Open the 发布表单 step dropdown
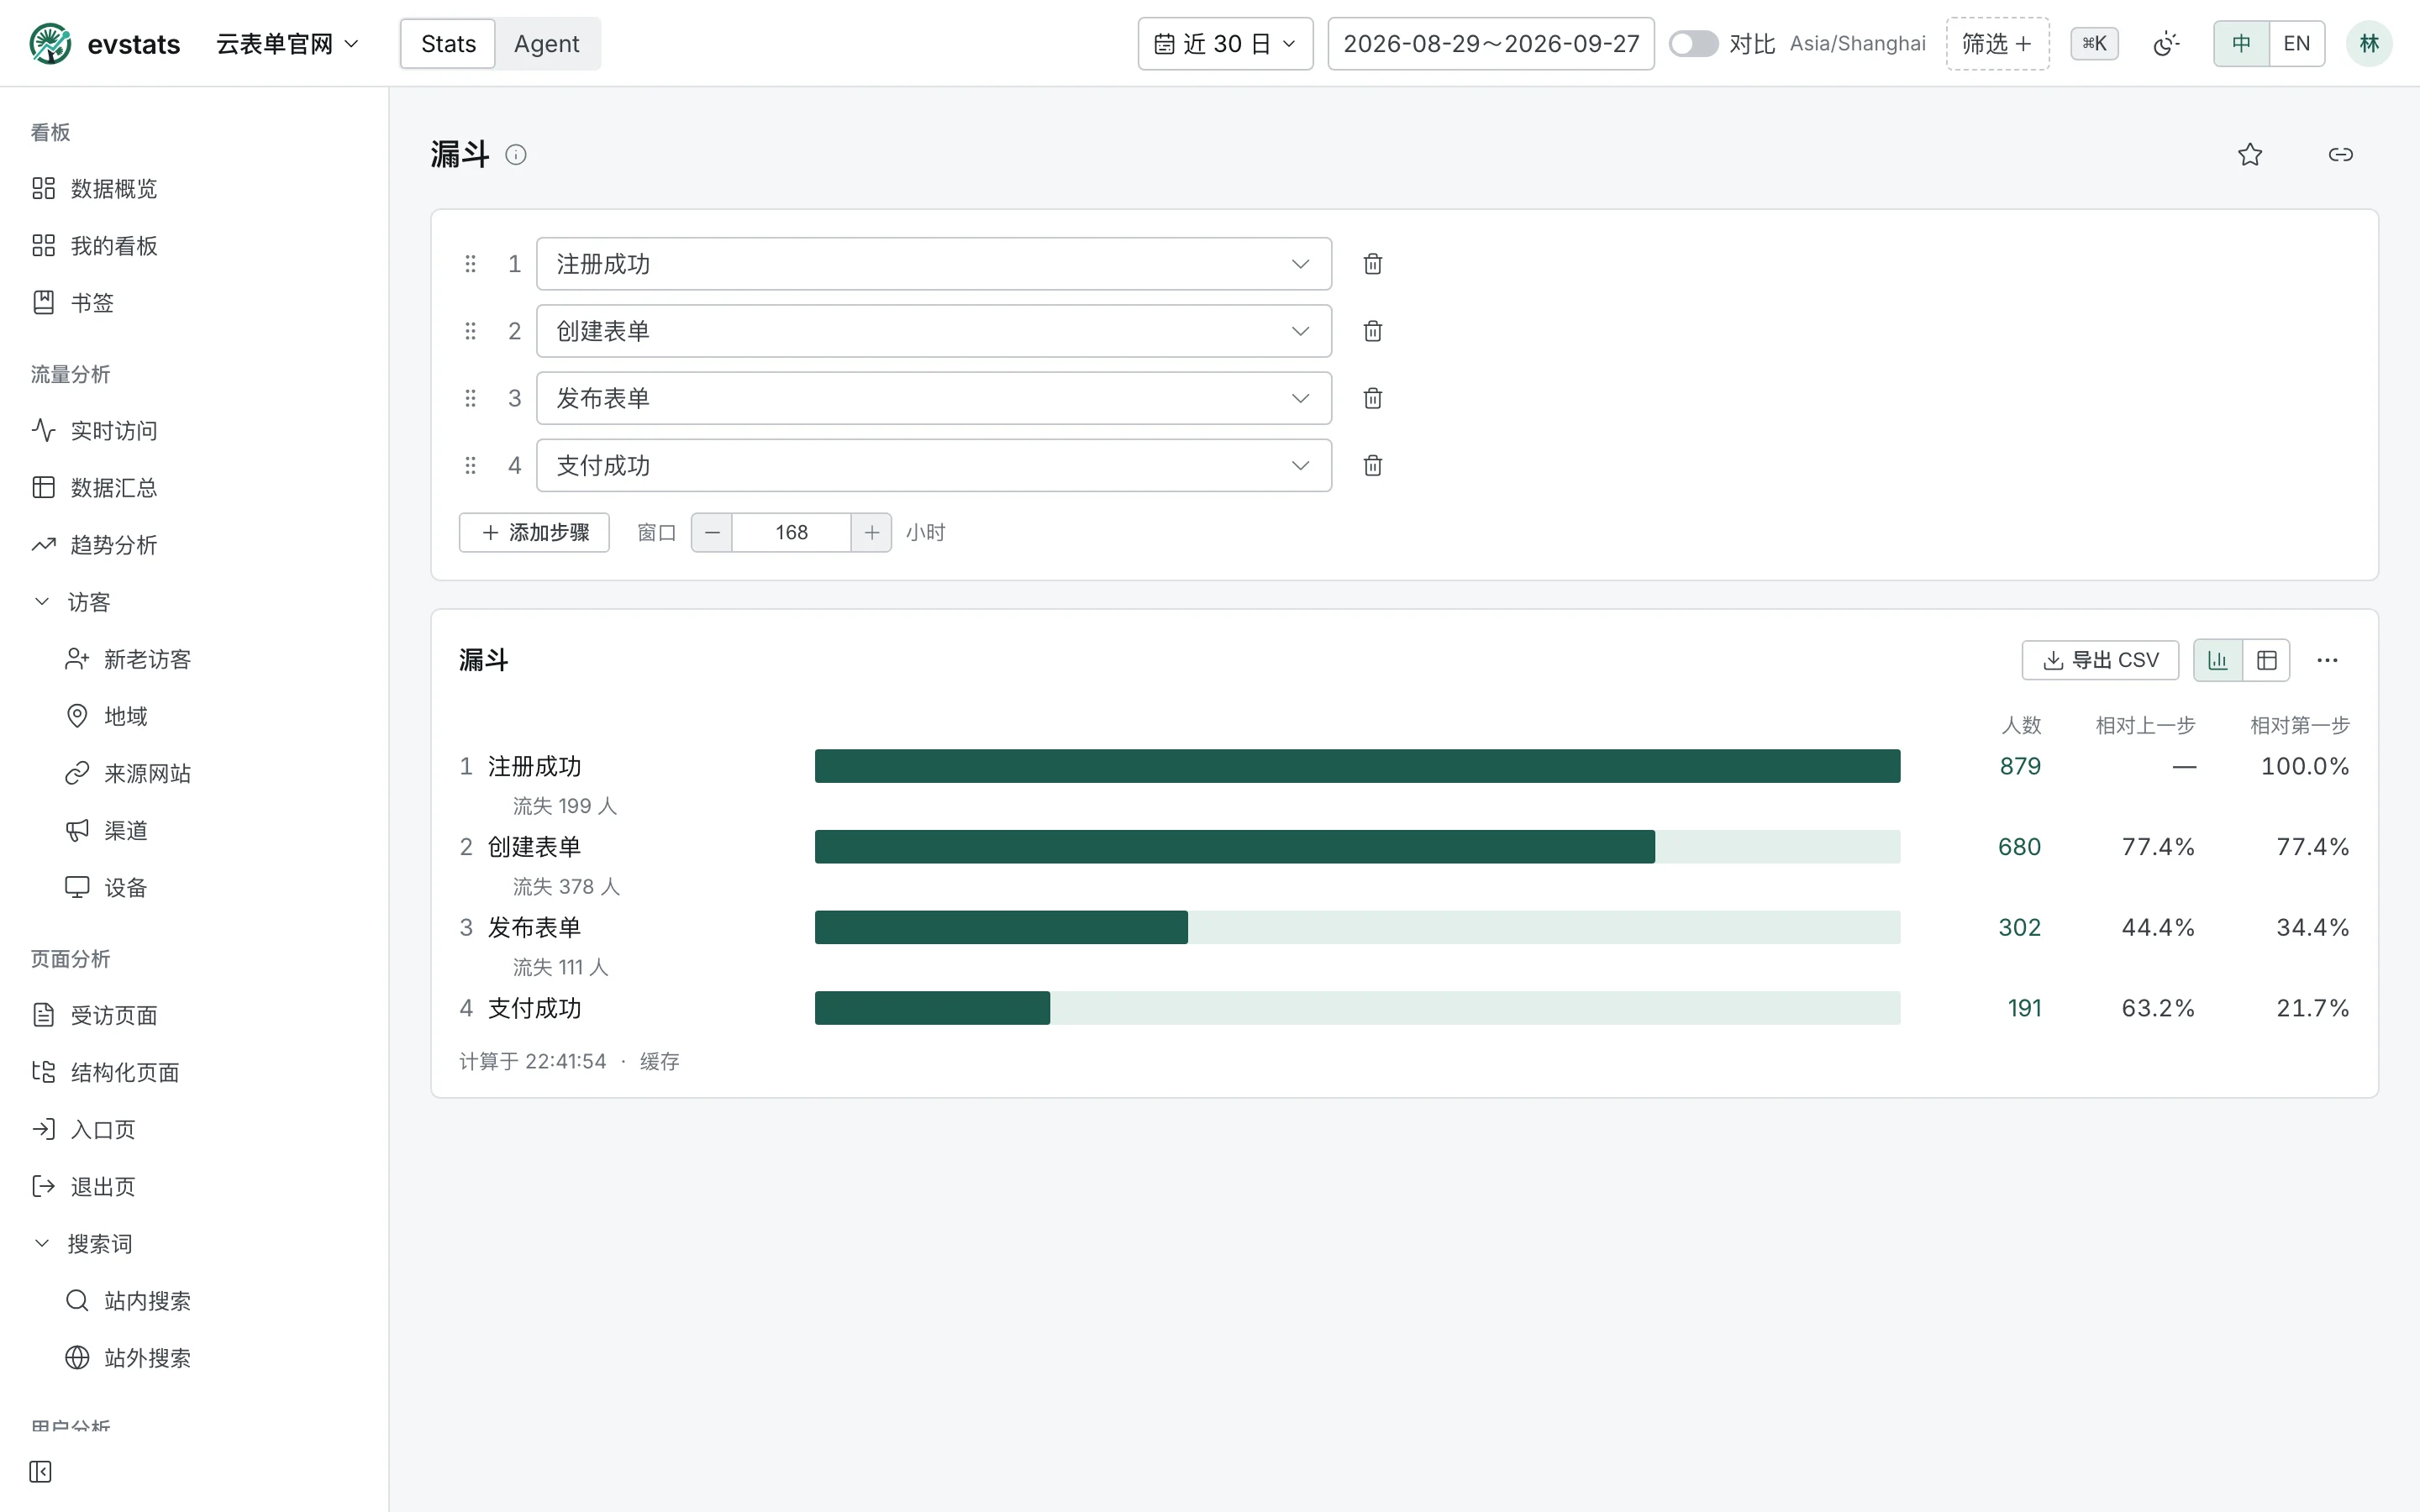Viewport: 2420px width, 1512px height. coord(934,398)
